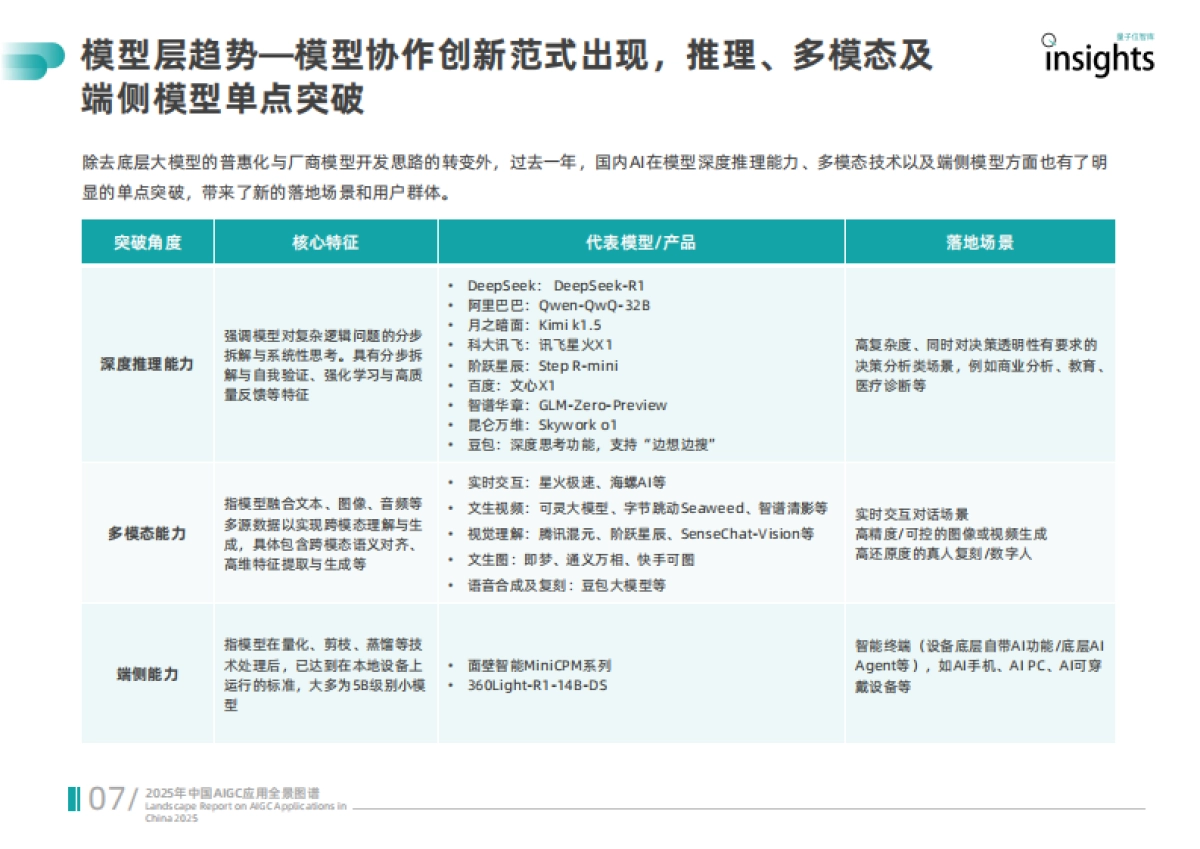Click the bullet icon before 实时交互 entry

(x=450, y=481)
